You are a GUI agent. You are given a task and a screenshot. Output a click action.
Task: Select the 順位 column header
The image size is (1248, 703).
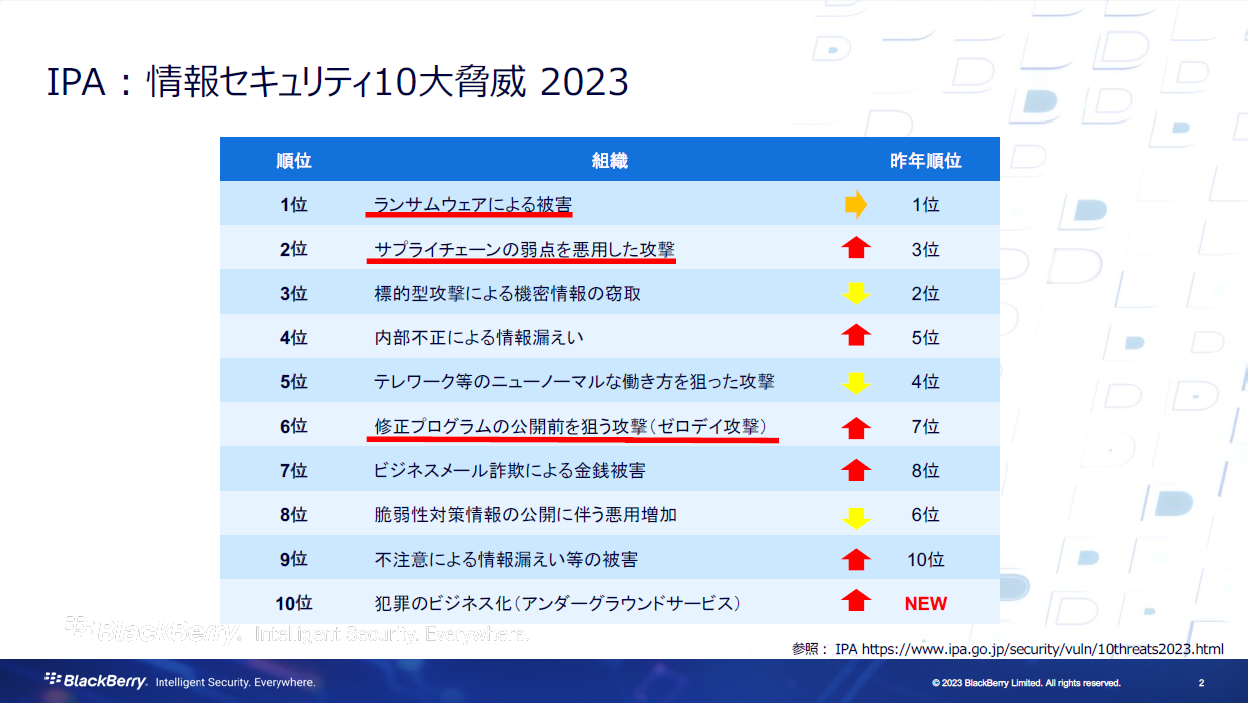pos(294,159)
